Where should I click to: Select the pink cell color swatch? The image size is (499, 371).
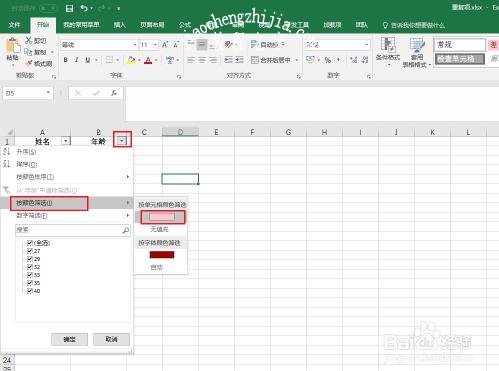162,217
